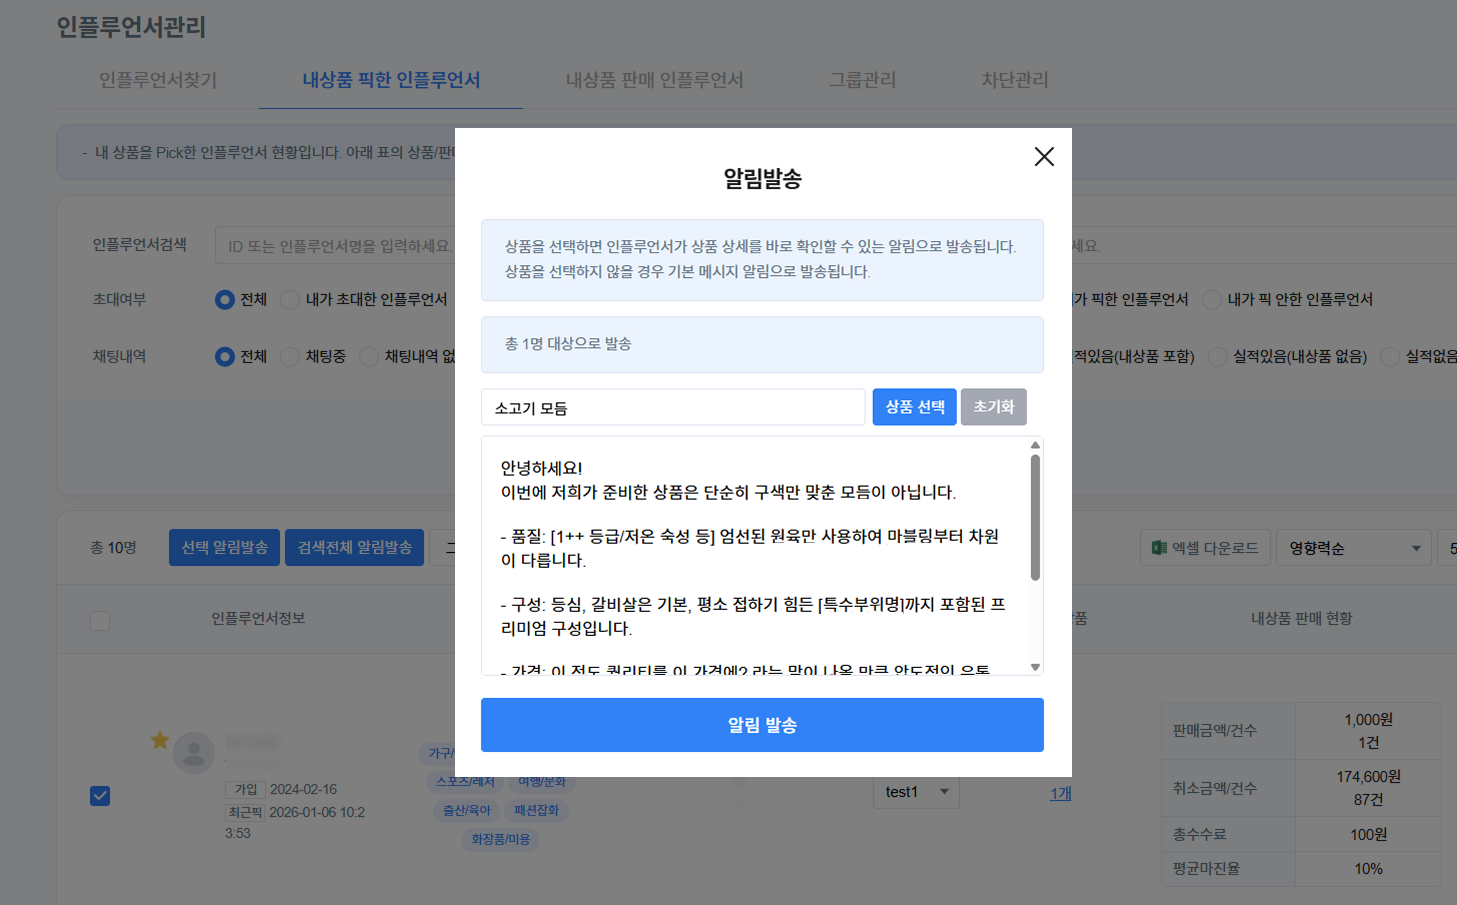Send notification with 알림 발송 button
This screenshot has width=1457, height=905.
pos(762,725)
